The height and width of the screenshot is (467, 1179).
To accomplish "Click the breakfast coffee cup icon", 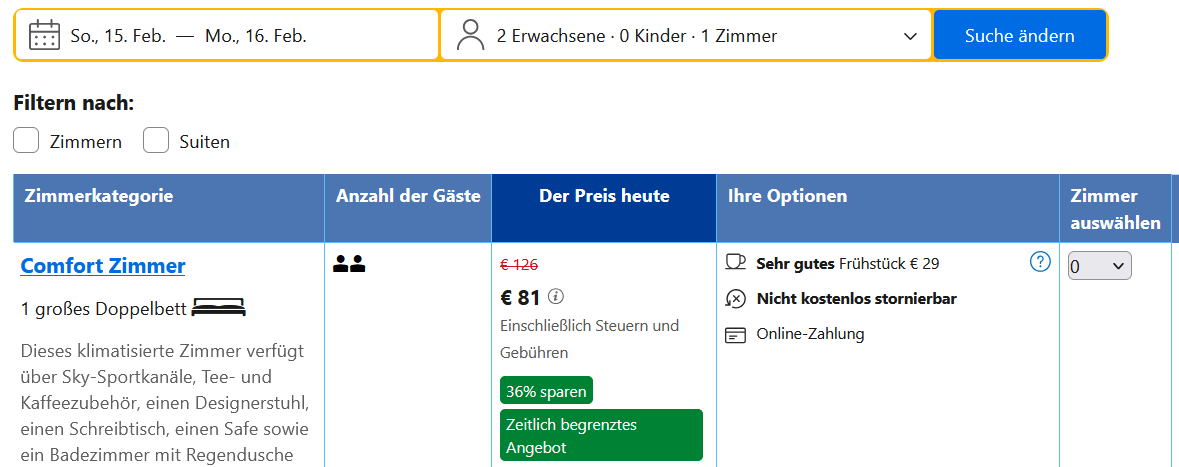I will 736,263.
